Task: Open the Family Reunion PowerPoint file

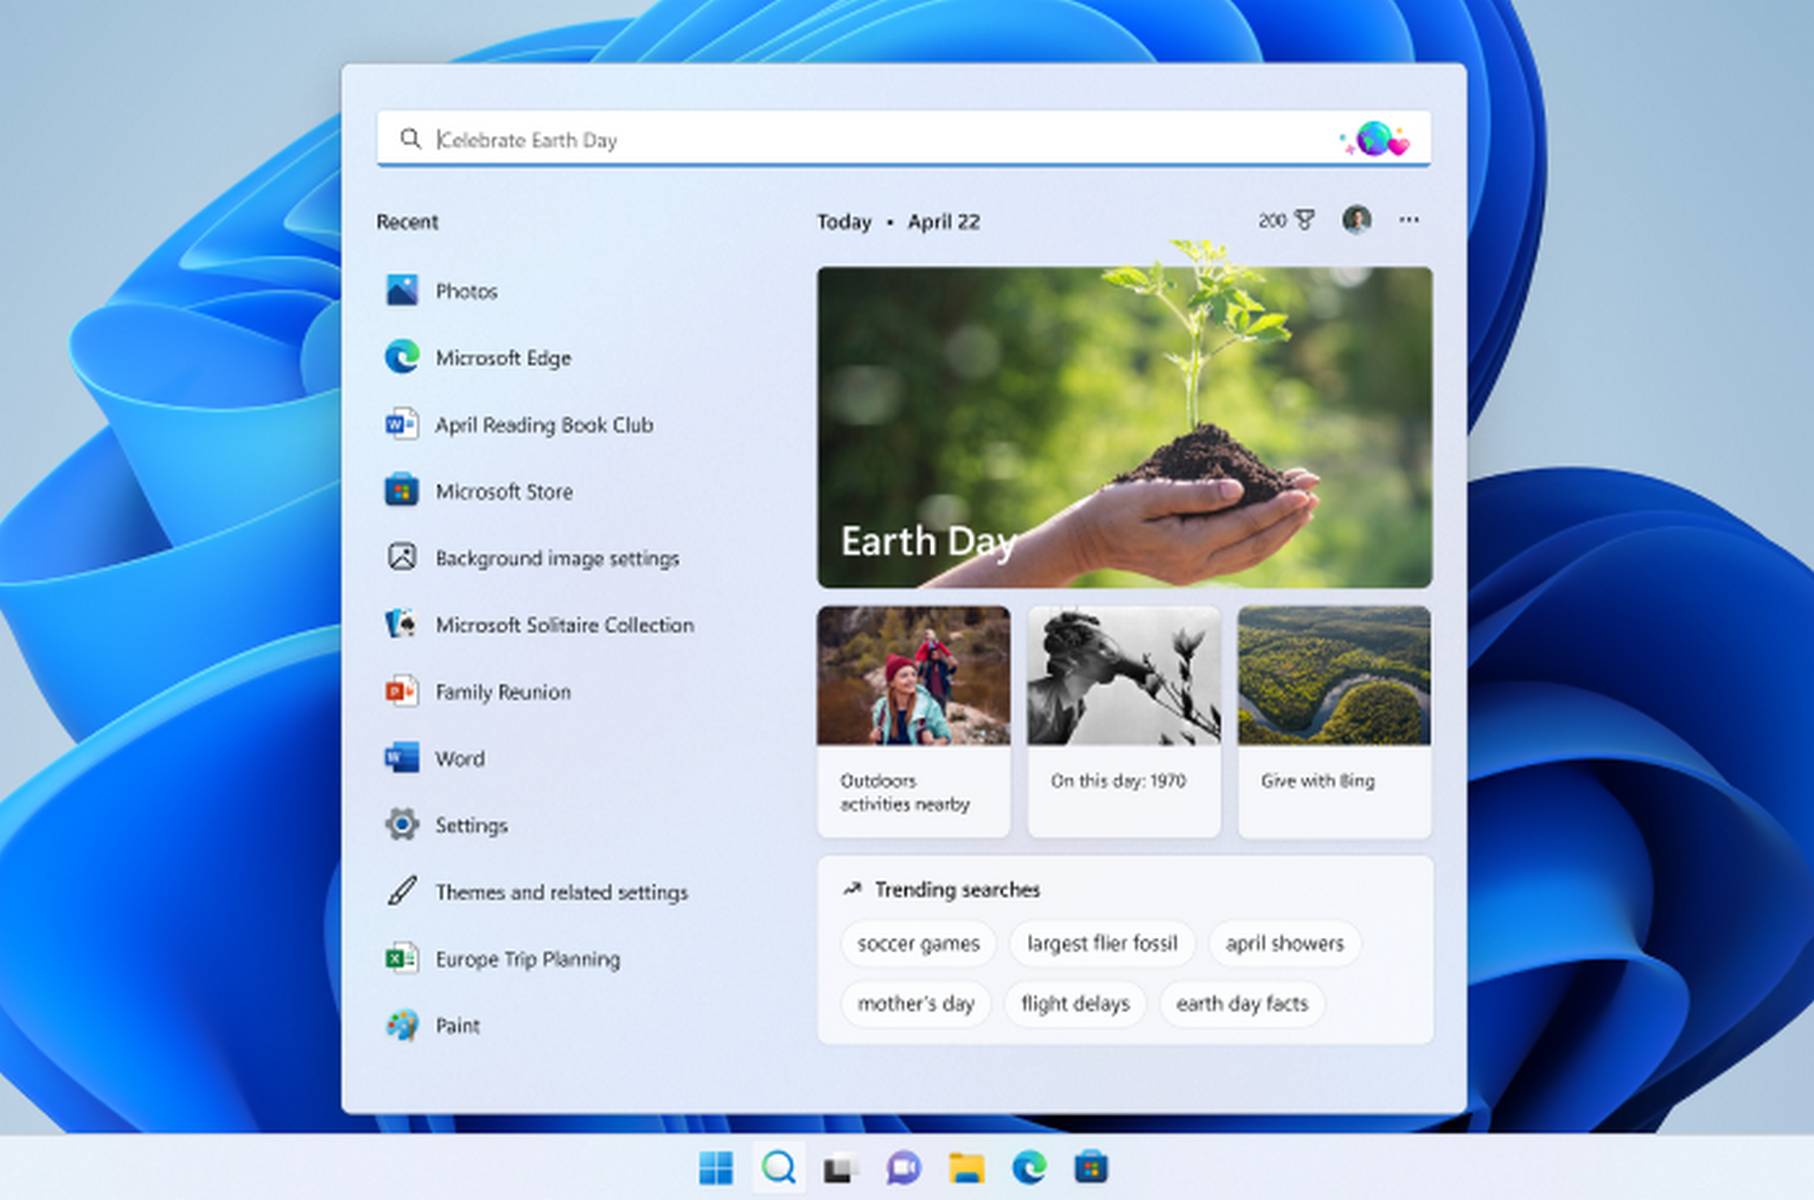Action: 502,692
